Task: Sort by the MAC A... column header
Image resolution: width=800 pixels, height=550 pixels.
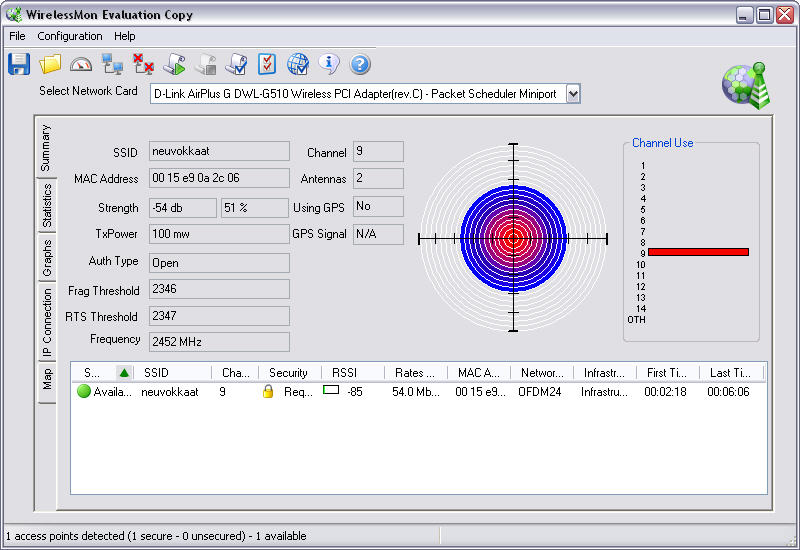Action: tap(479, 373)
